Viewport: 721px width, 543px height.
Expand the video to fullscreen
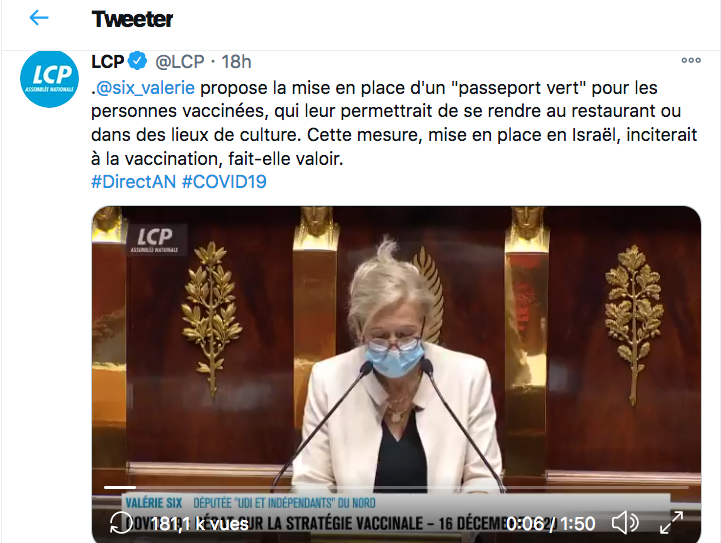click(x=671, y=523)
